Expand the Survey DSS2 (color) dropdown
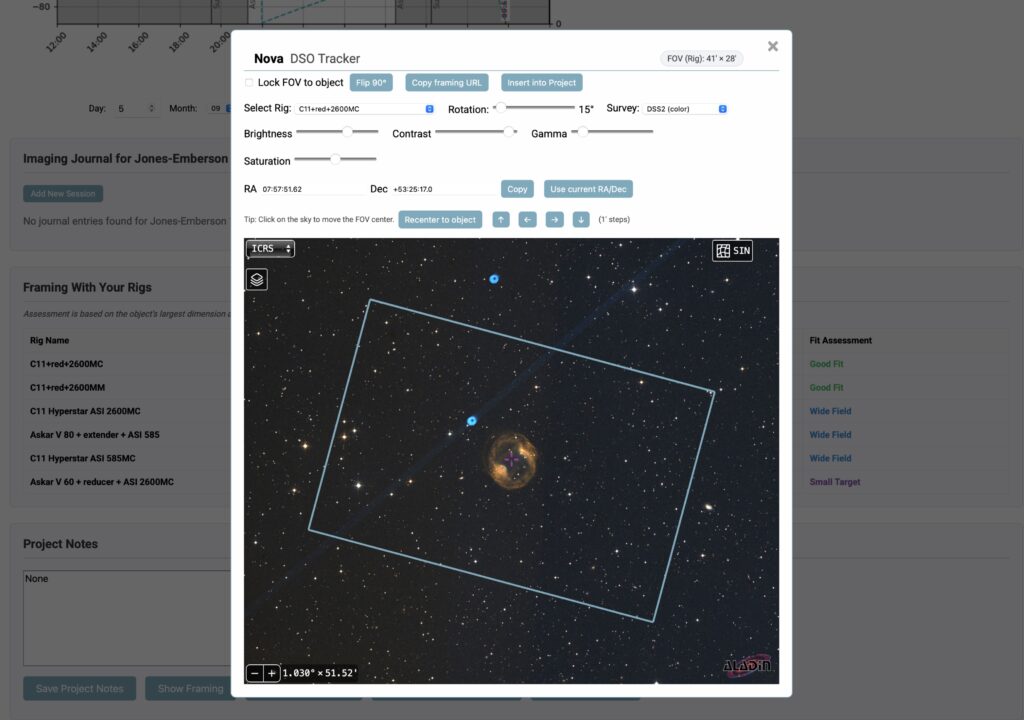Image resolution: width=1024 pixels, height=720 pixels. tap(685, 109)
